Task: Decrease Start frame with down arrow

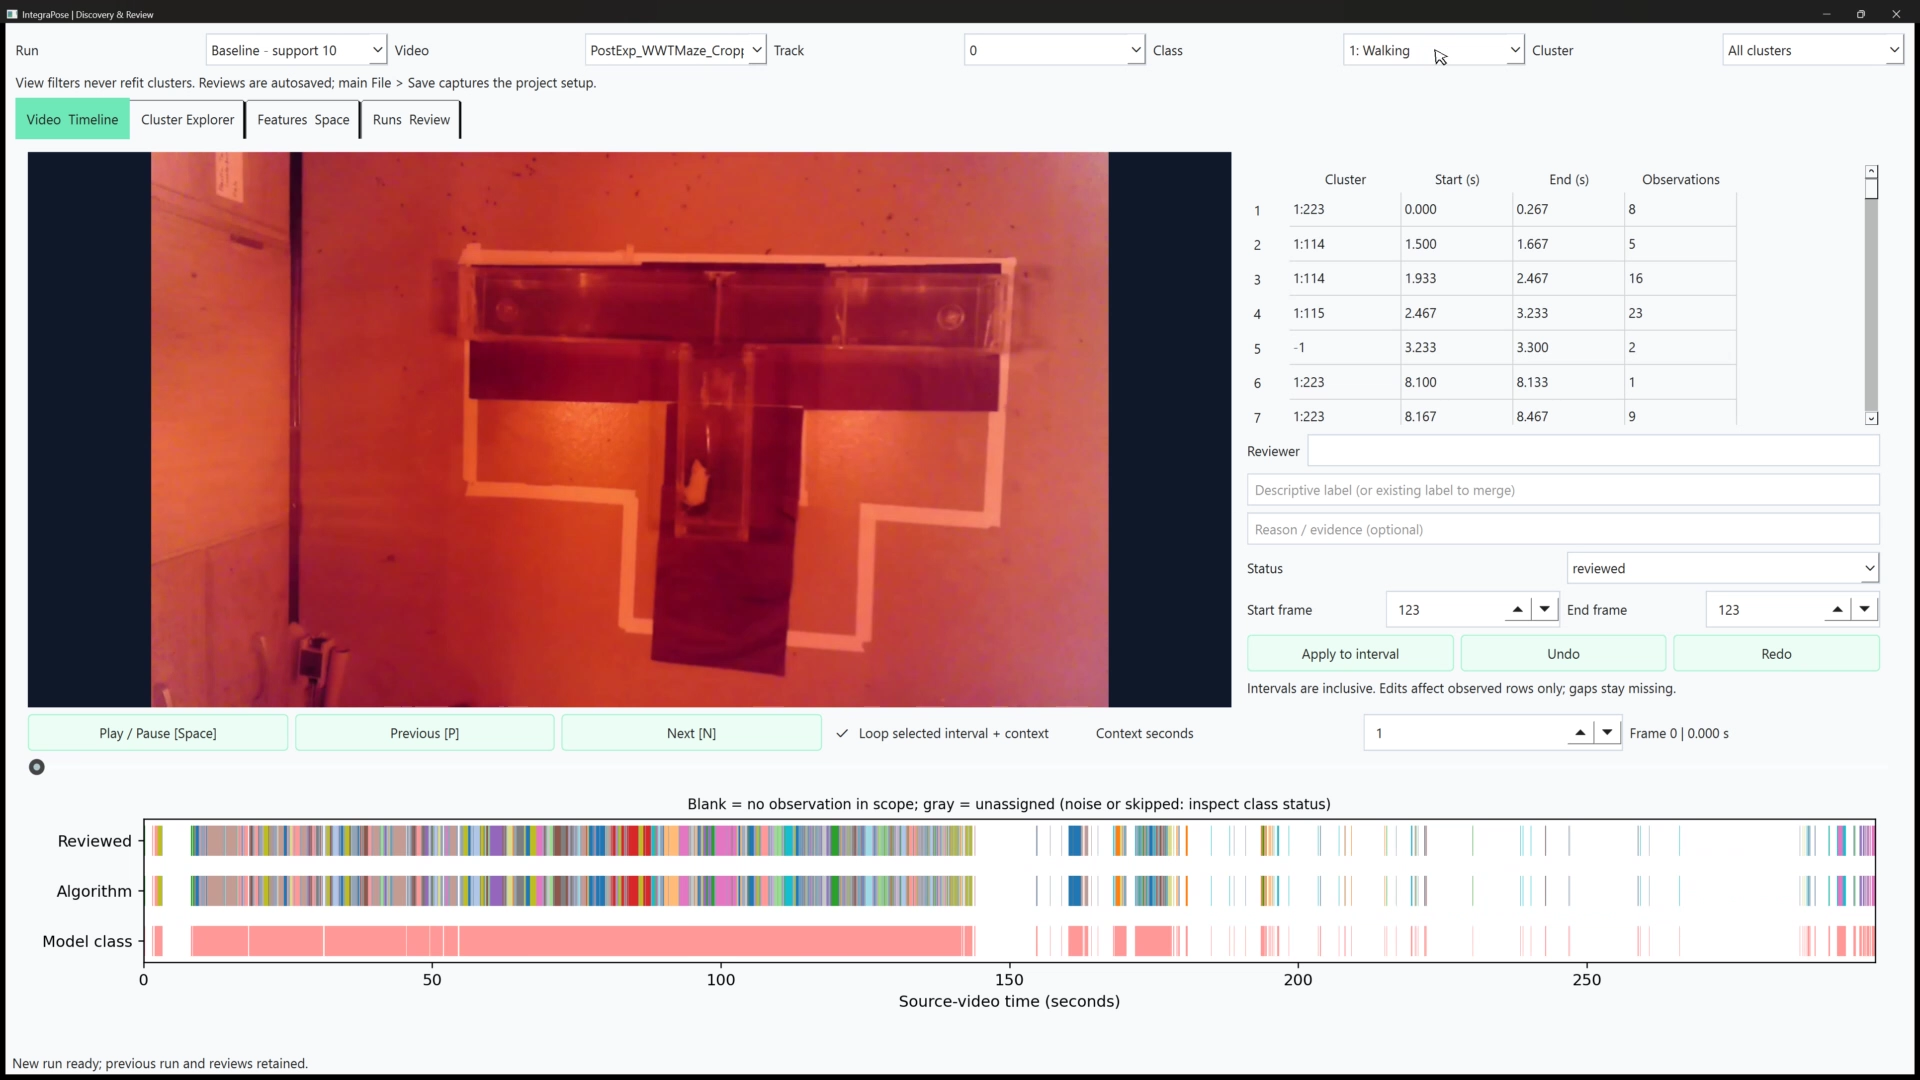Action: 1545,609
